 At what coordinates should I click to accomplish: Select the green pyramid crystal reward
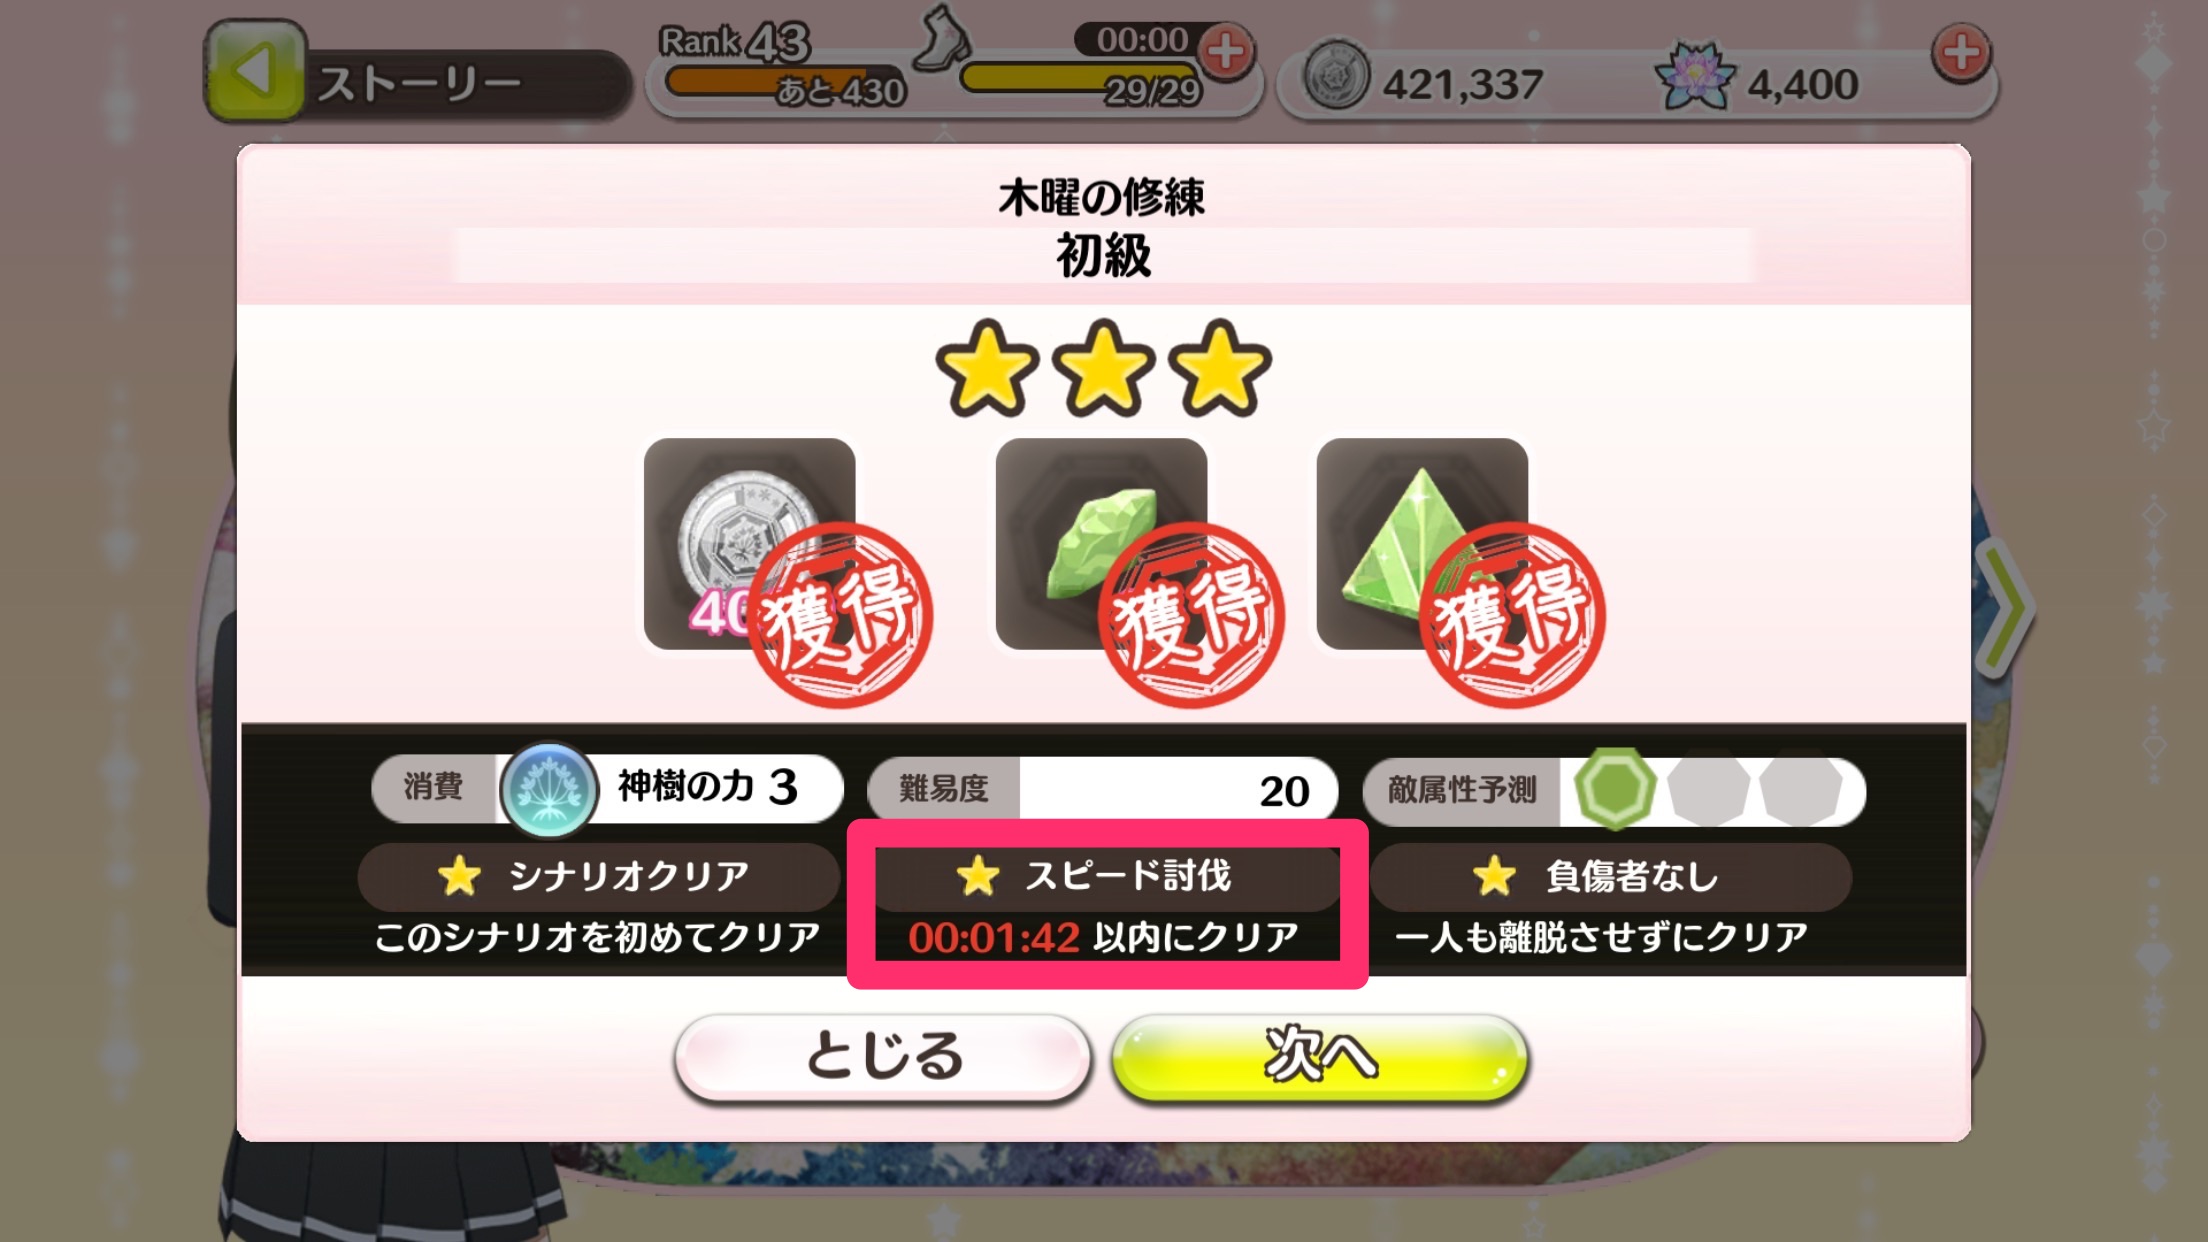click(x=1422, y=544)
